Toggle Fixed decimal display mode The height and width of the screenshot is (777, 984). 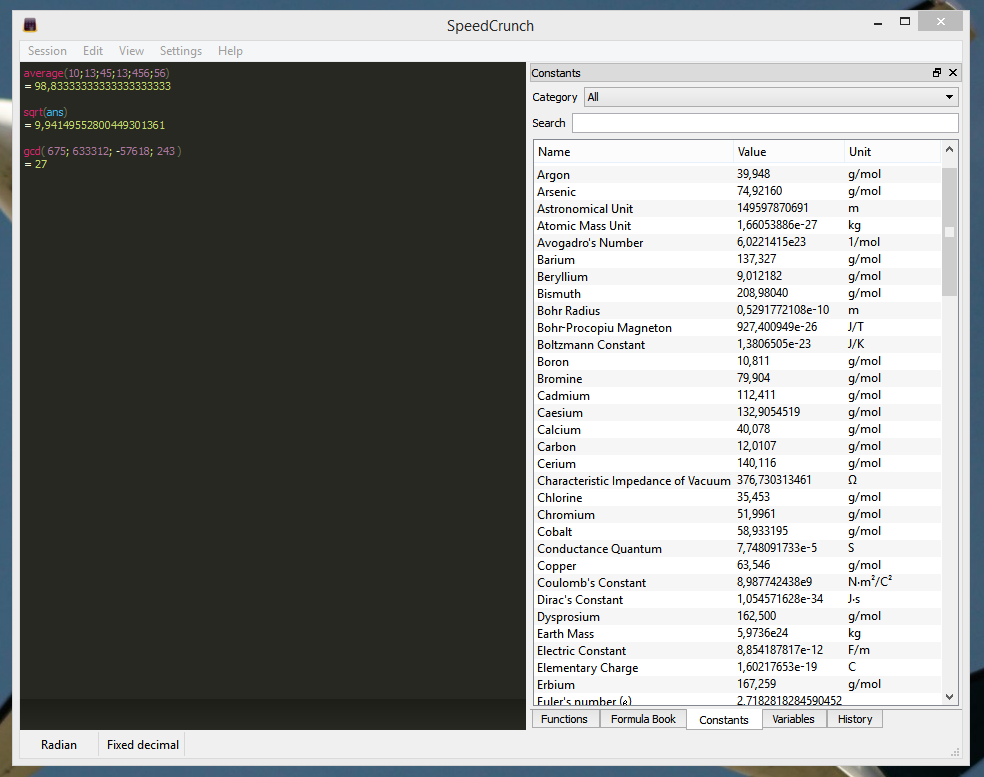pyautogui.click(x=141, y=744)
